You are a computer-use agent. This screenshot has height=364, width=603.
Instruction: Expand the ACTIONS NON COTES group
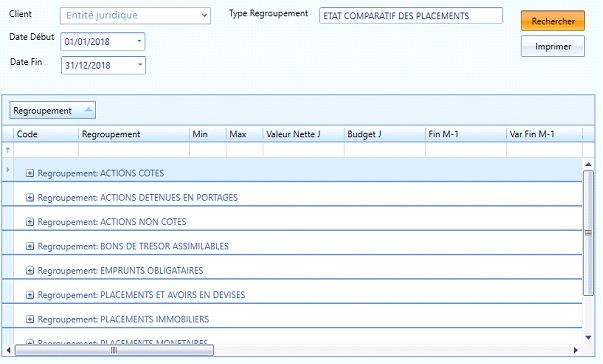pyautogui.click(x=30, y=222)
